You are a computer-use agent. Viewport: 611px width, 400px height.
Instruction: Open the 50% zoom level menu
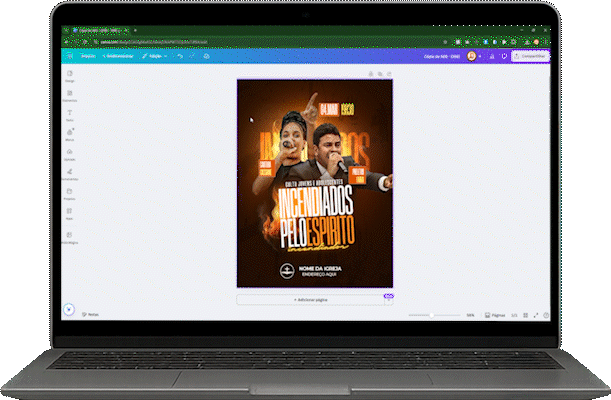(469, 315)
